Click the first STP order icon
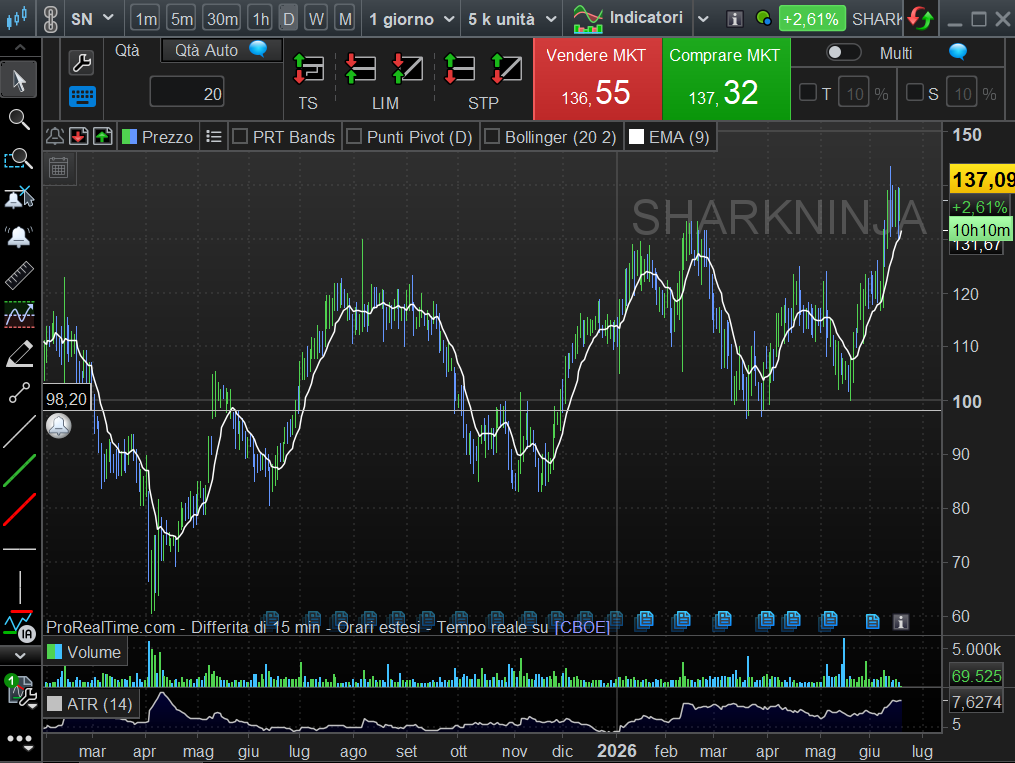The width and height of the screenshot is (1015, 763). [x=459, y=69]
